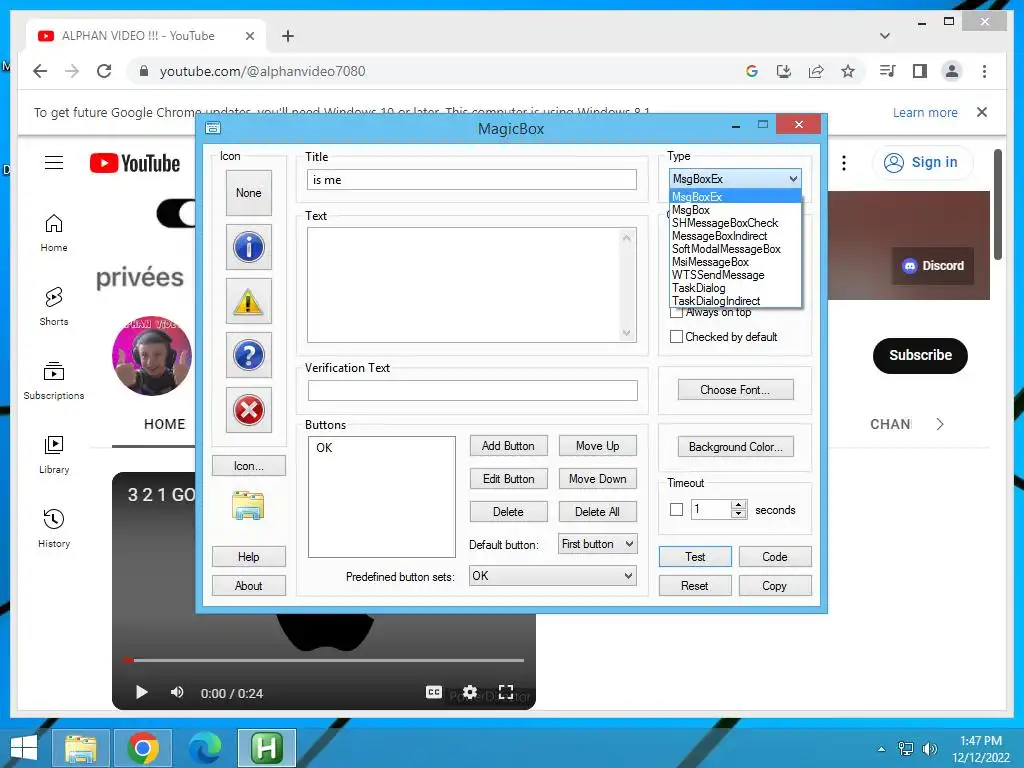Select MessageBoxIndirect type
1024x768 pixels.
(x=735, y=236)
